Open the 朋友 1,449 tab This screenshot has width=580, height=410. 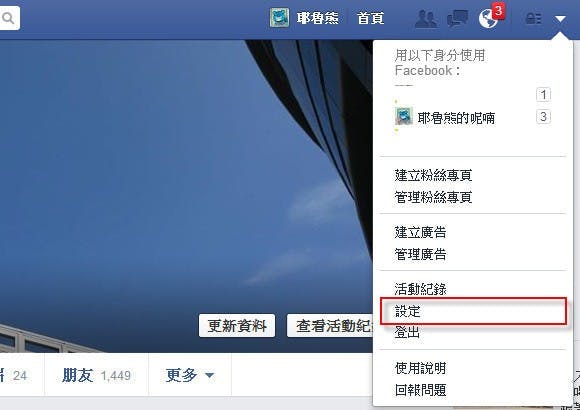tap(97, 375)
